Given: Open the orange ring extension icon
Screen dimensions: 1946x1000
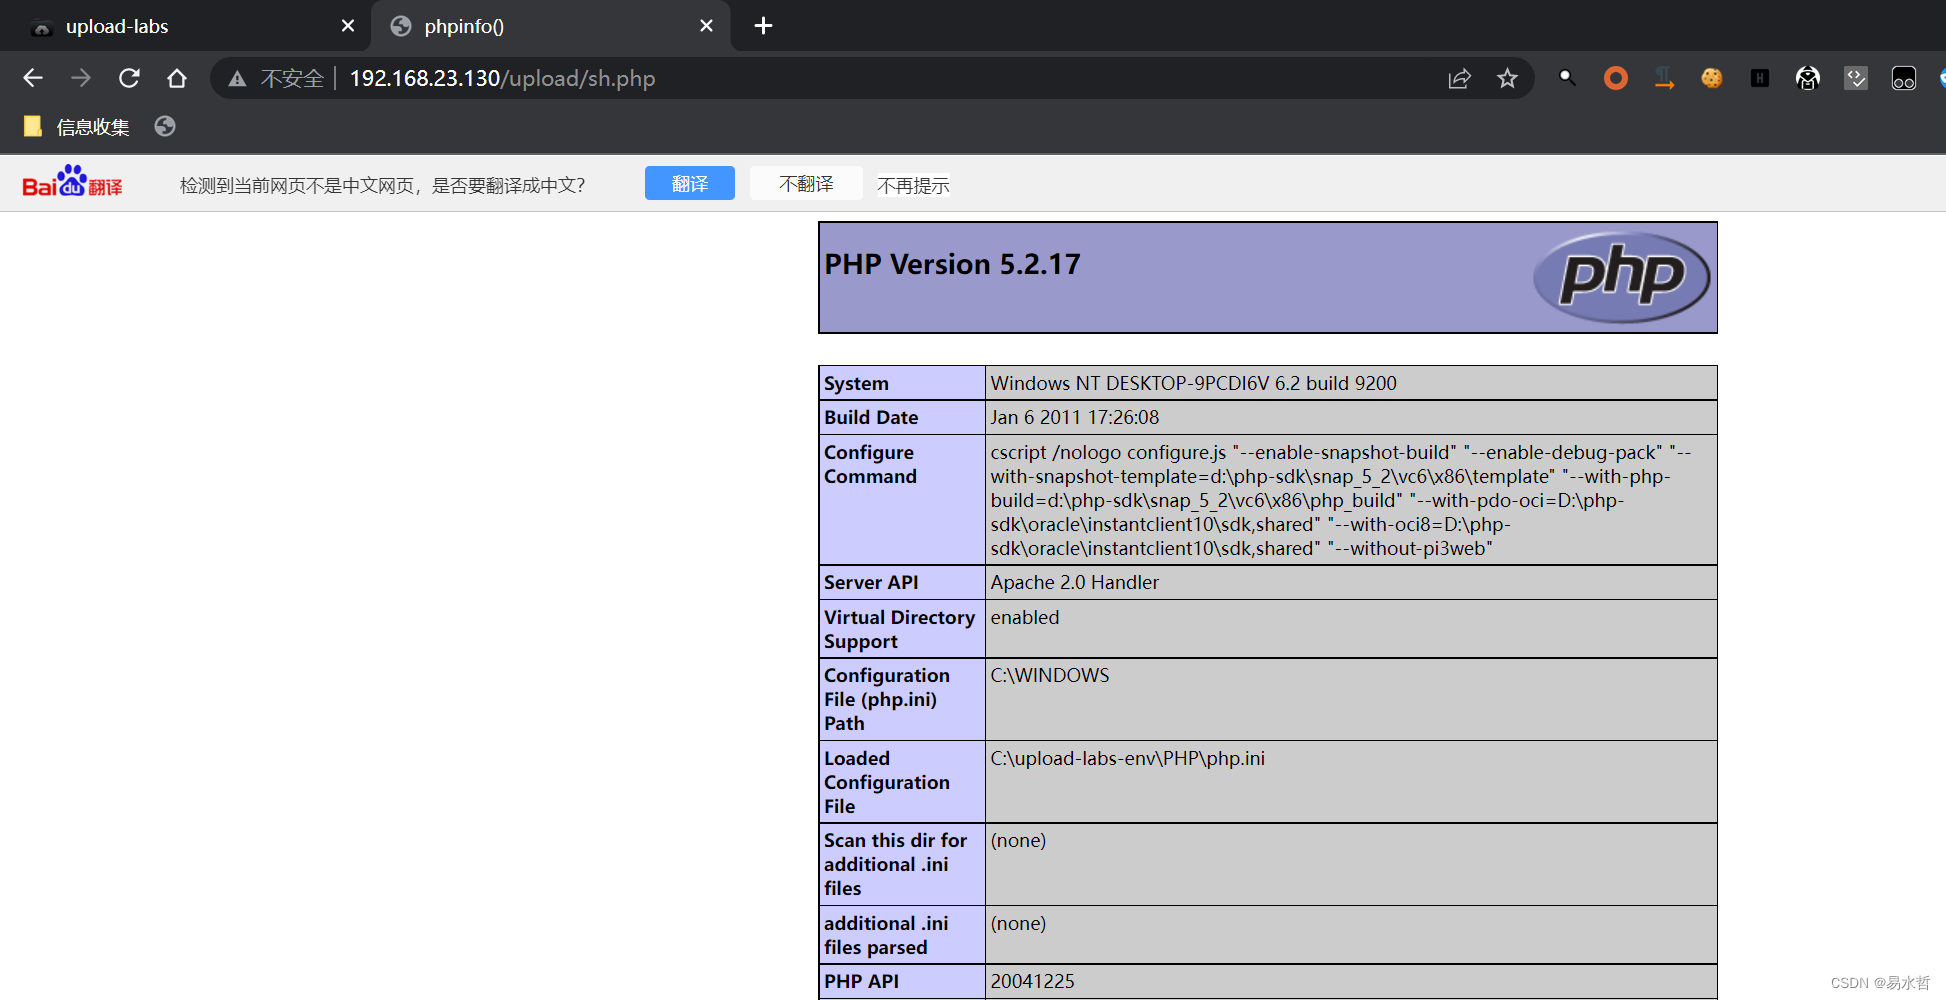Looking at the screenshot, I should point(1616,78).
